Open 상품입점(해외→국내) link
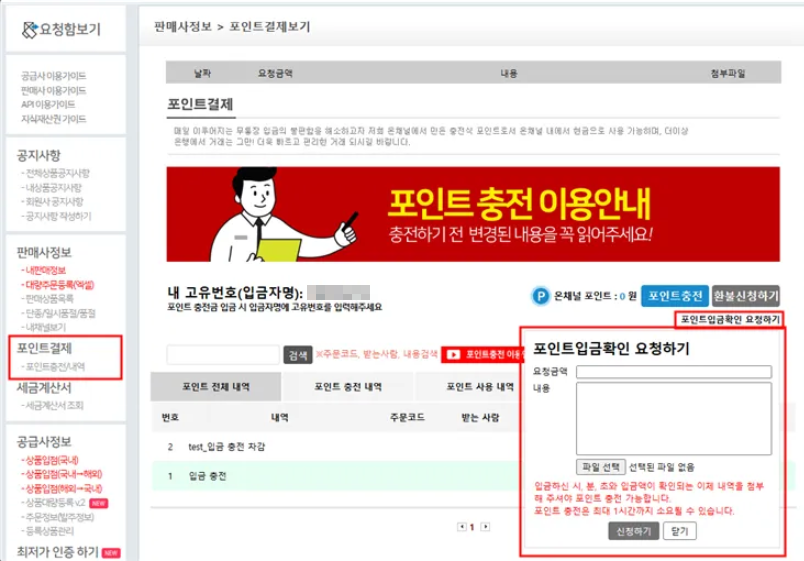Viewport: 804px width, 561px height. [x=62, y=488]
